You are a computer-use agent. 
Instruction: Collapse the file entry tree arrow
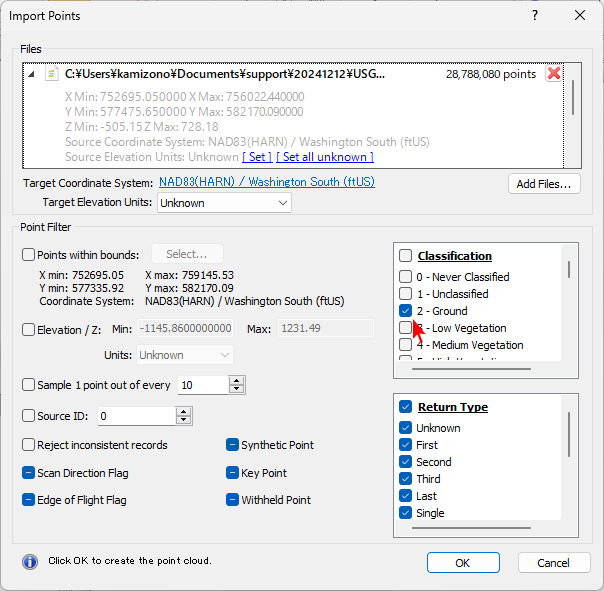(31, 74)
